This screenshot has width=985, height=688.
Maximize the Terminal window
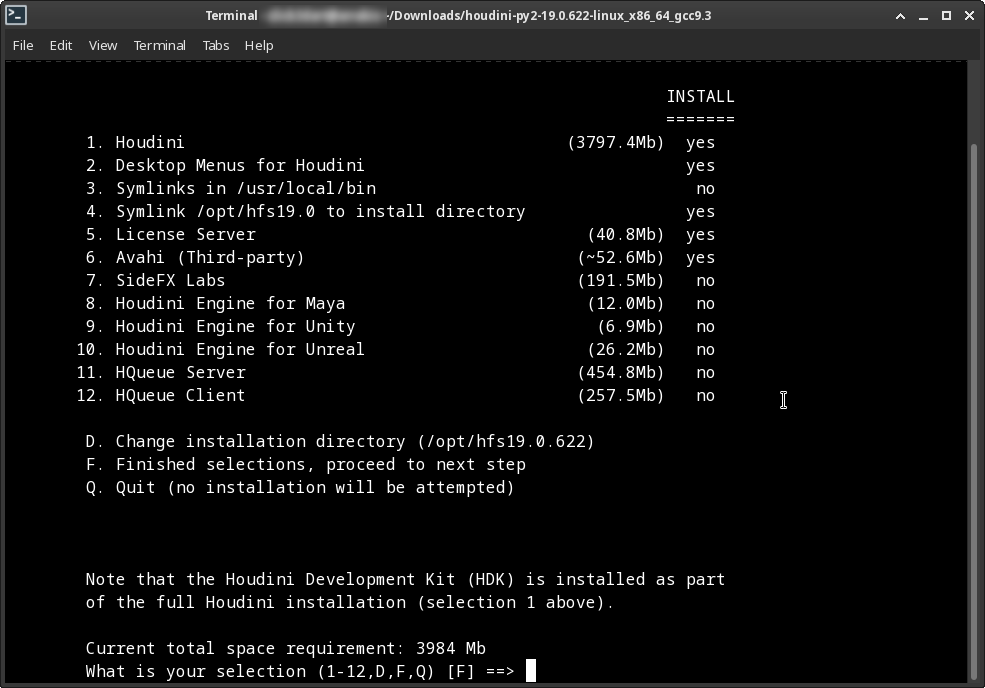[946, 16]
